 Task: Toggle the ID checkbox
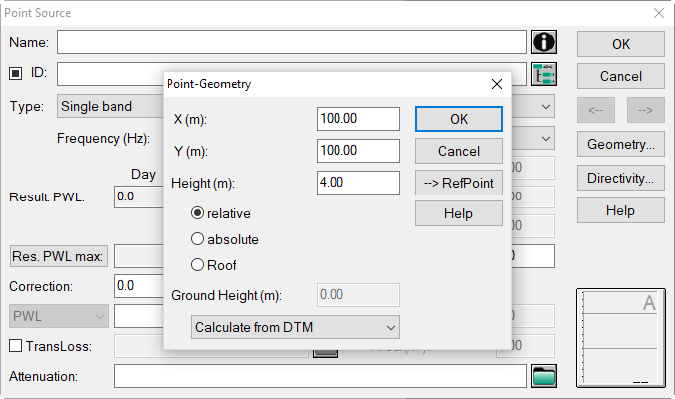coord(15,73)
